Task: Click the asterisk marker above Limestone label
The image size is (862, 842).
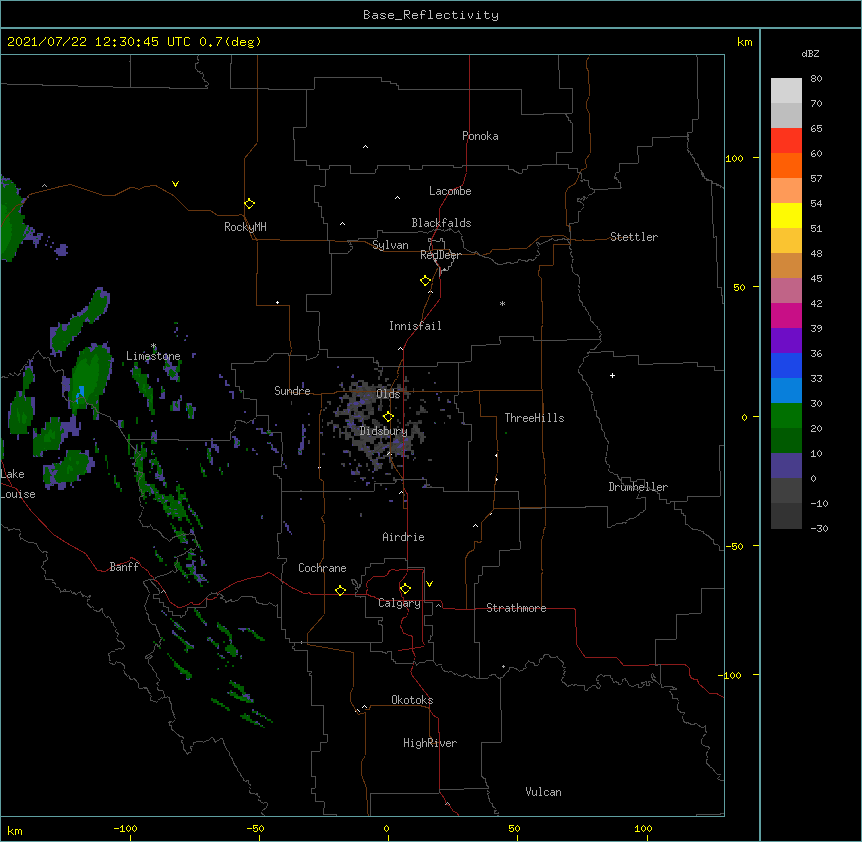Action: point(153,346)
